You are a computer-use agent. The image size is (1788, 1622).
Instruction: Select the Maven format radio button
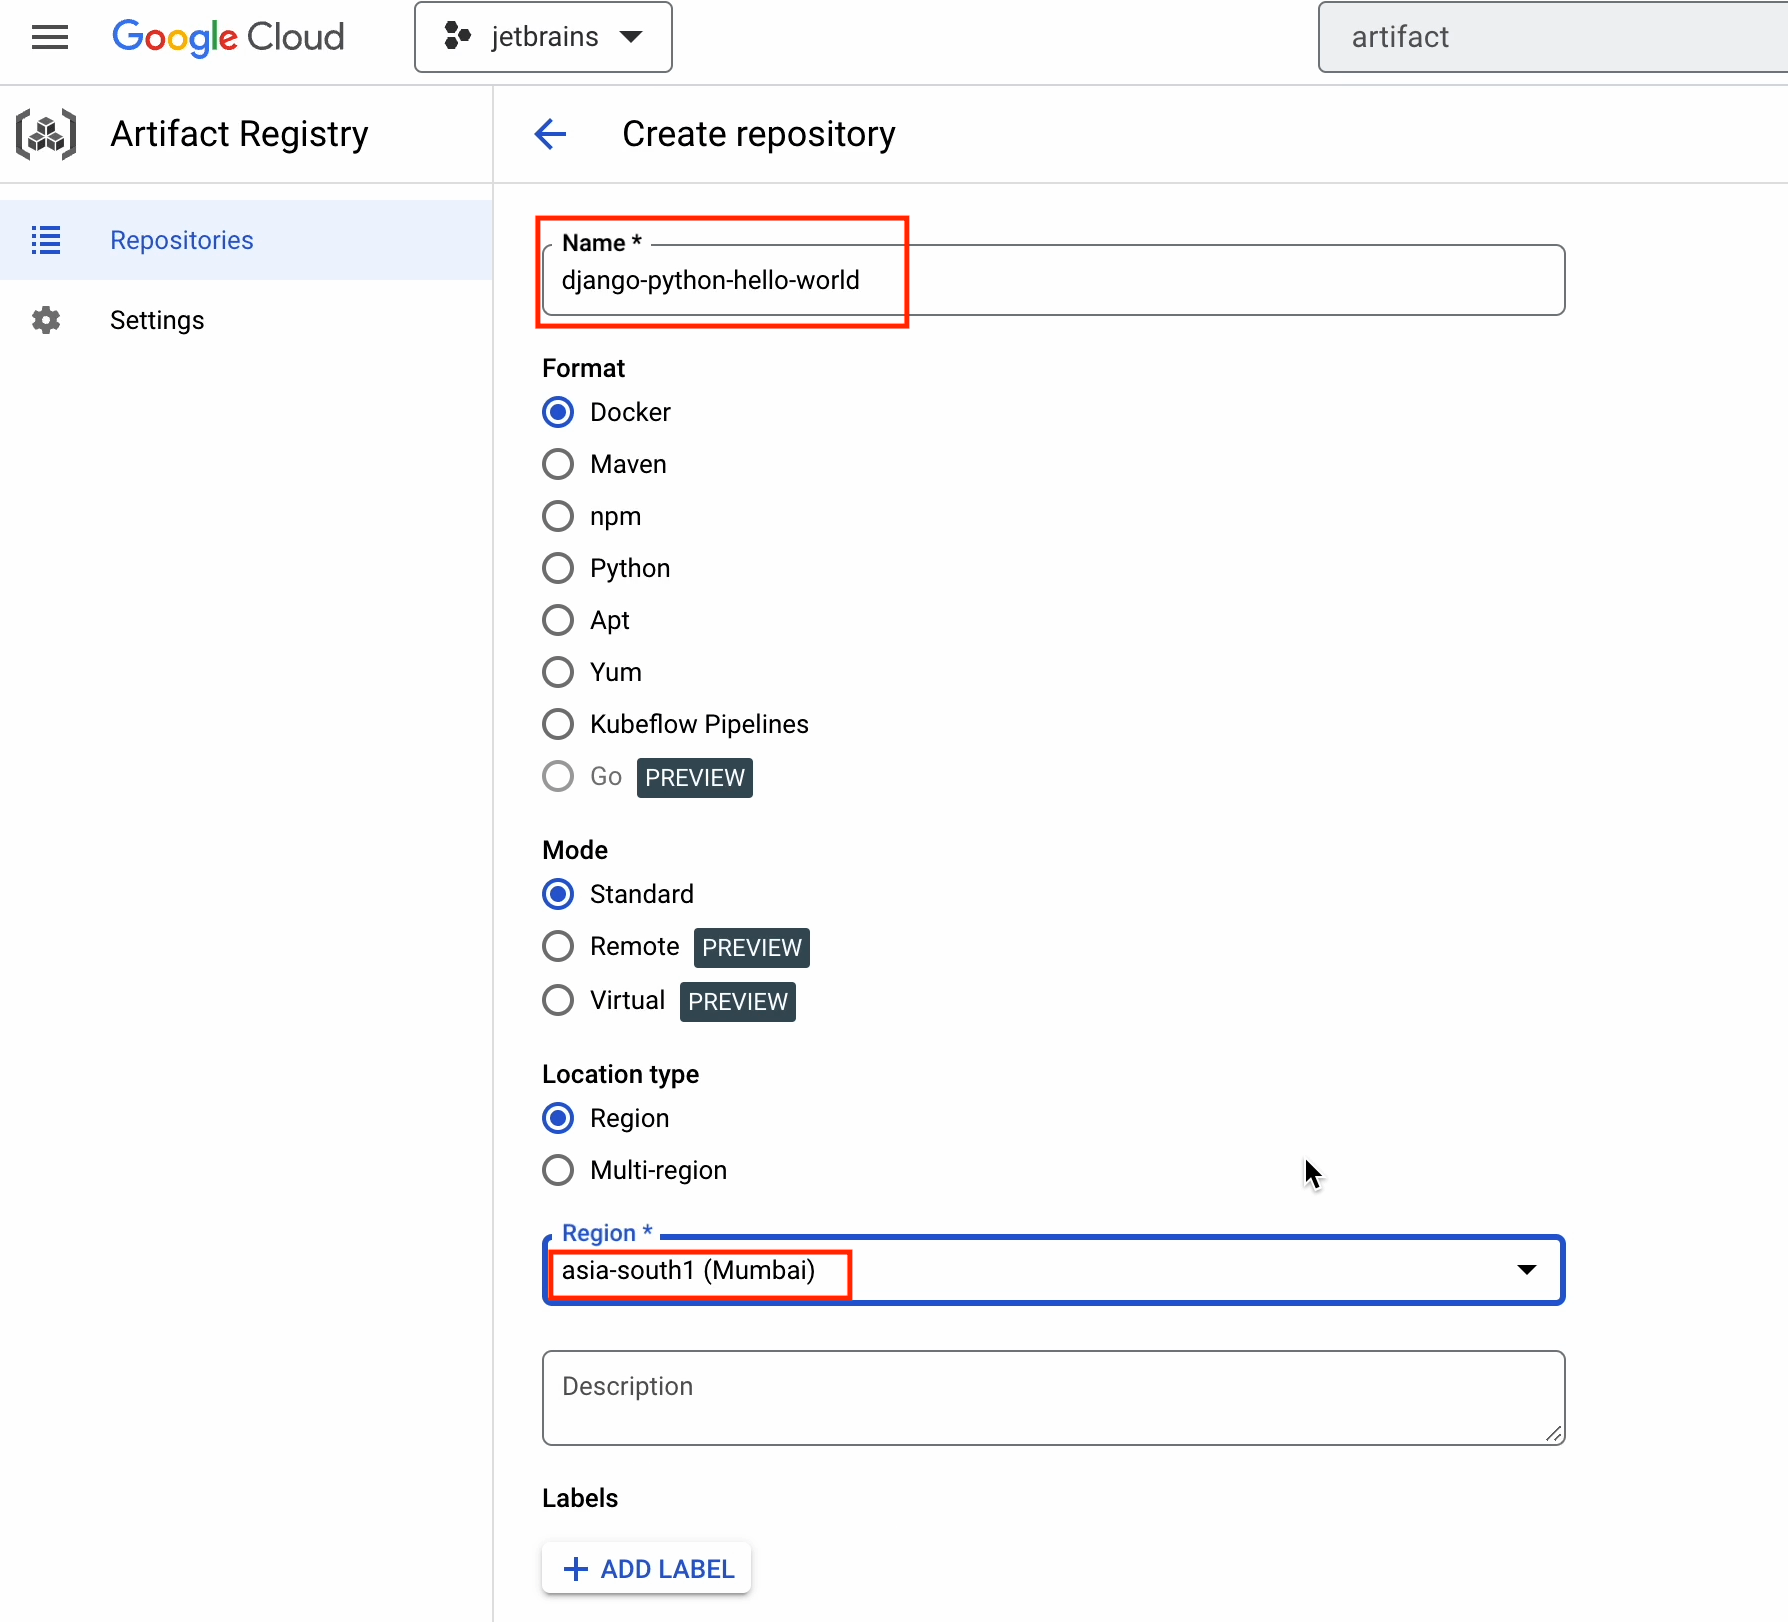pos(558,464)
